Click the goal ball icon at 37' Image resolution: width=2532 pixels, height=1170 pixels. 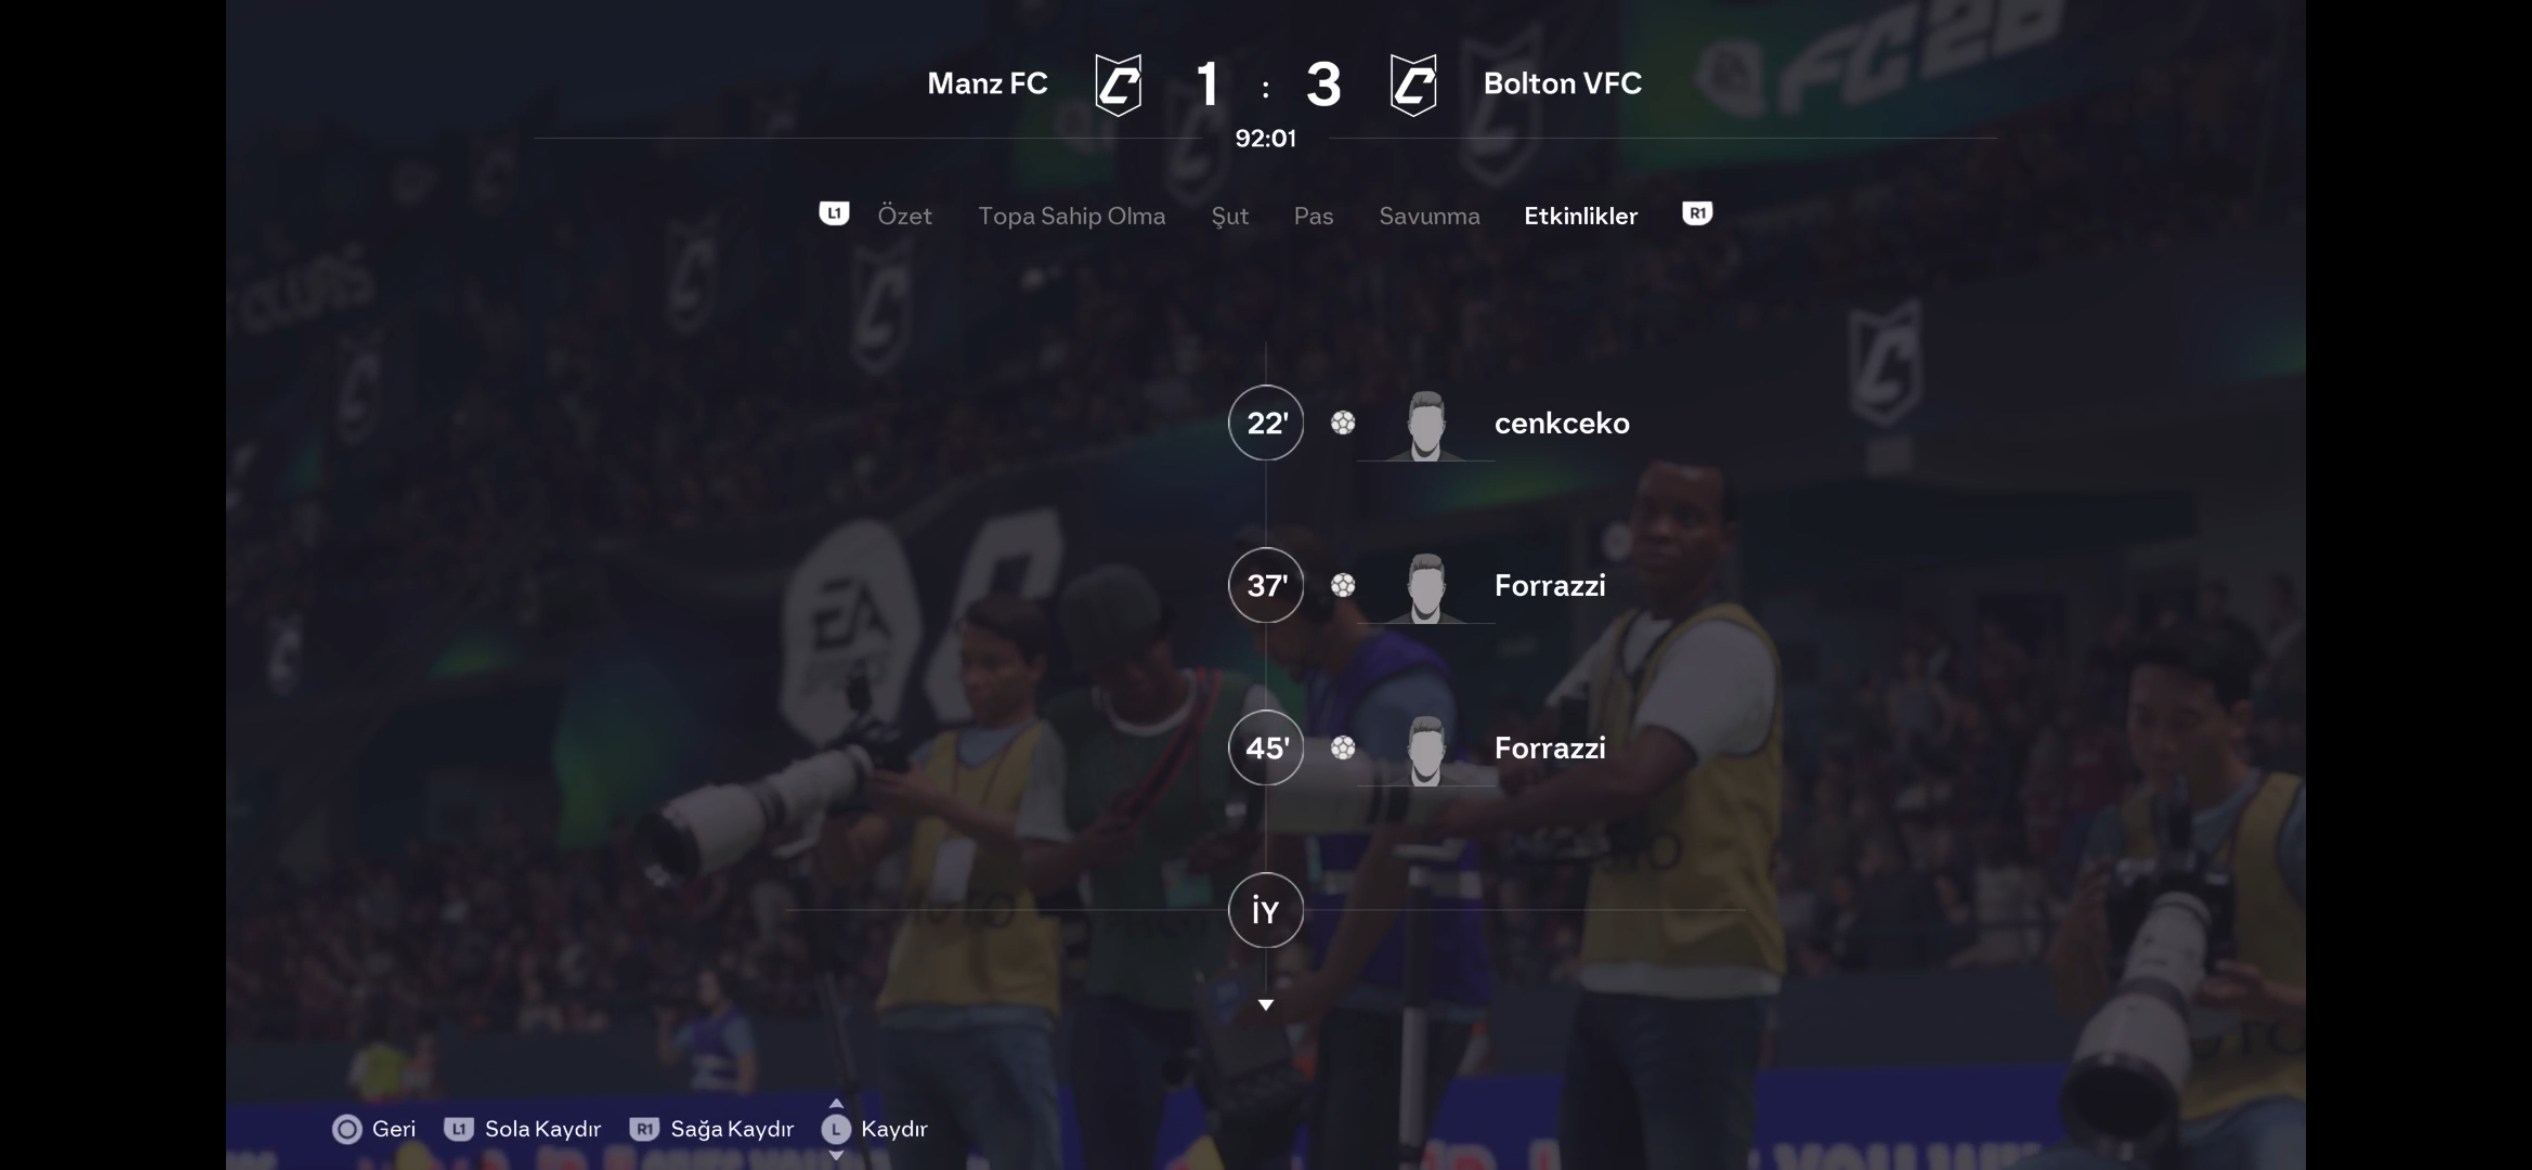[x=1343, y=585]
